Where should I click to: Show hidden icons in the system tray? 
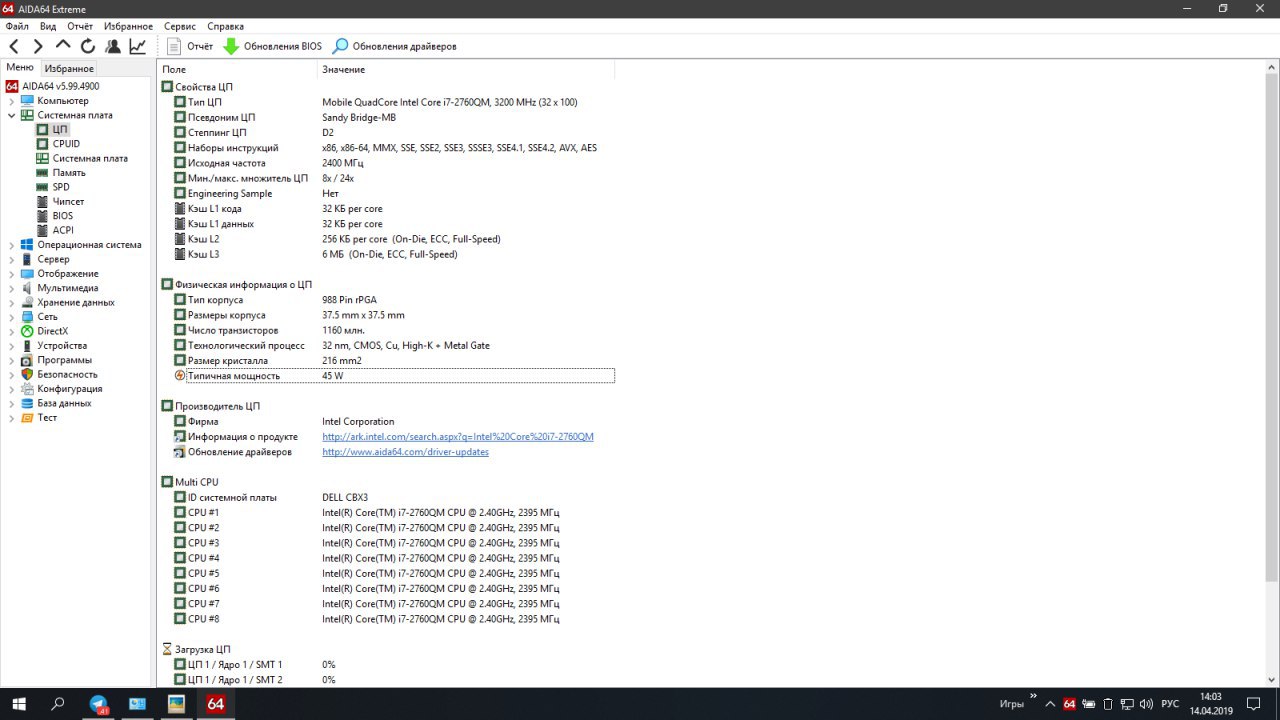[1050, 704]
